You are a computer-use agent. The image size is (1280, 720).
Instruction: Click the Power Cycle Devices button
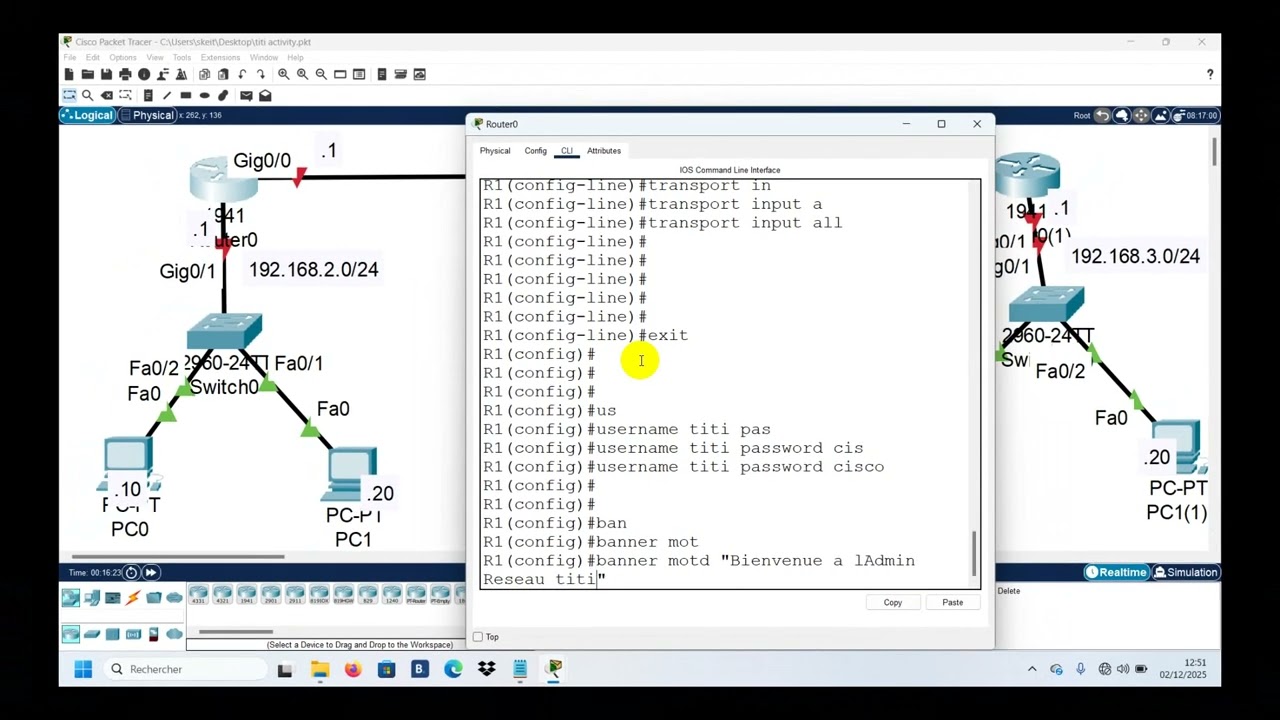tap(131, 572)
